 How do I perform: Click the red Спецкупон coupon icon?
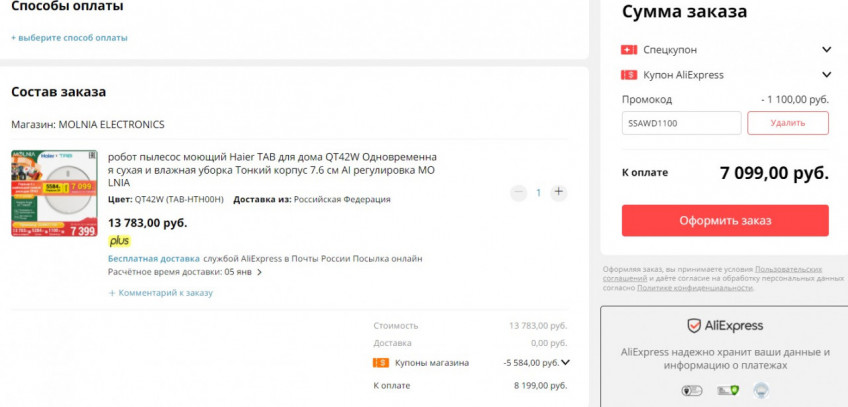point(629,49)
